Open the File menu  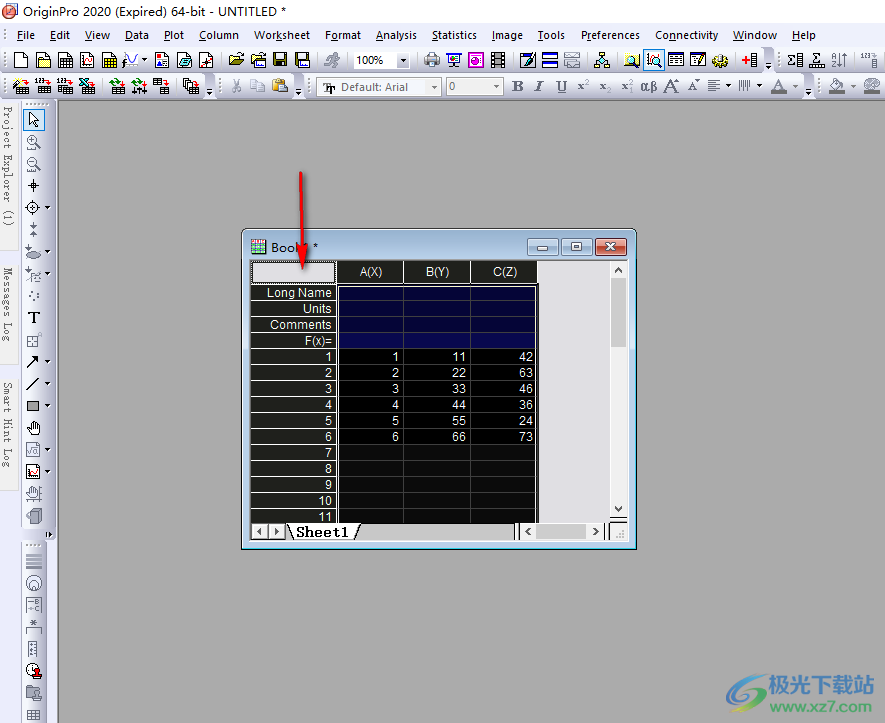pos(26,35)
